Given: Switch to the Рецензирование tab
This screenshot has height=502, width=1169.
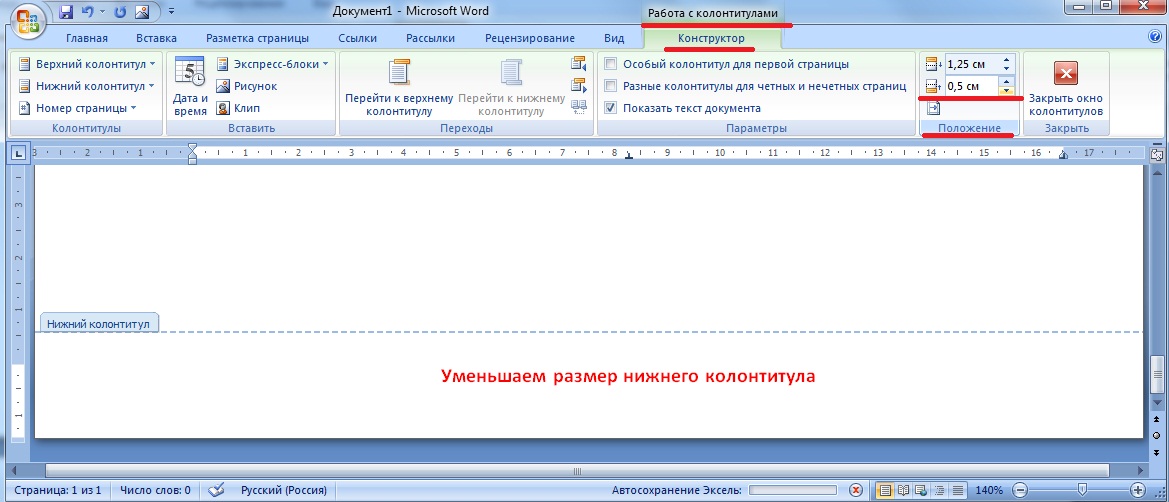Looking at the screenshot, I should coord(529,38).
